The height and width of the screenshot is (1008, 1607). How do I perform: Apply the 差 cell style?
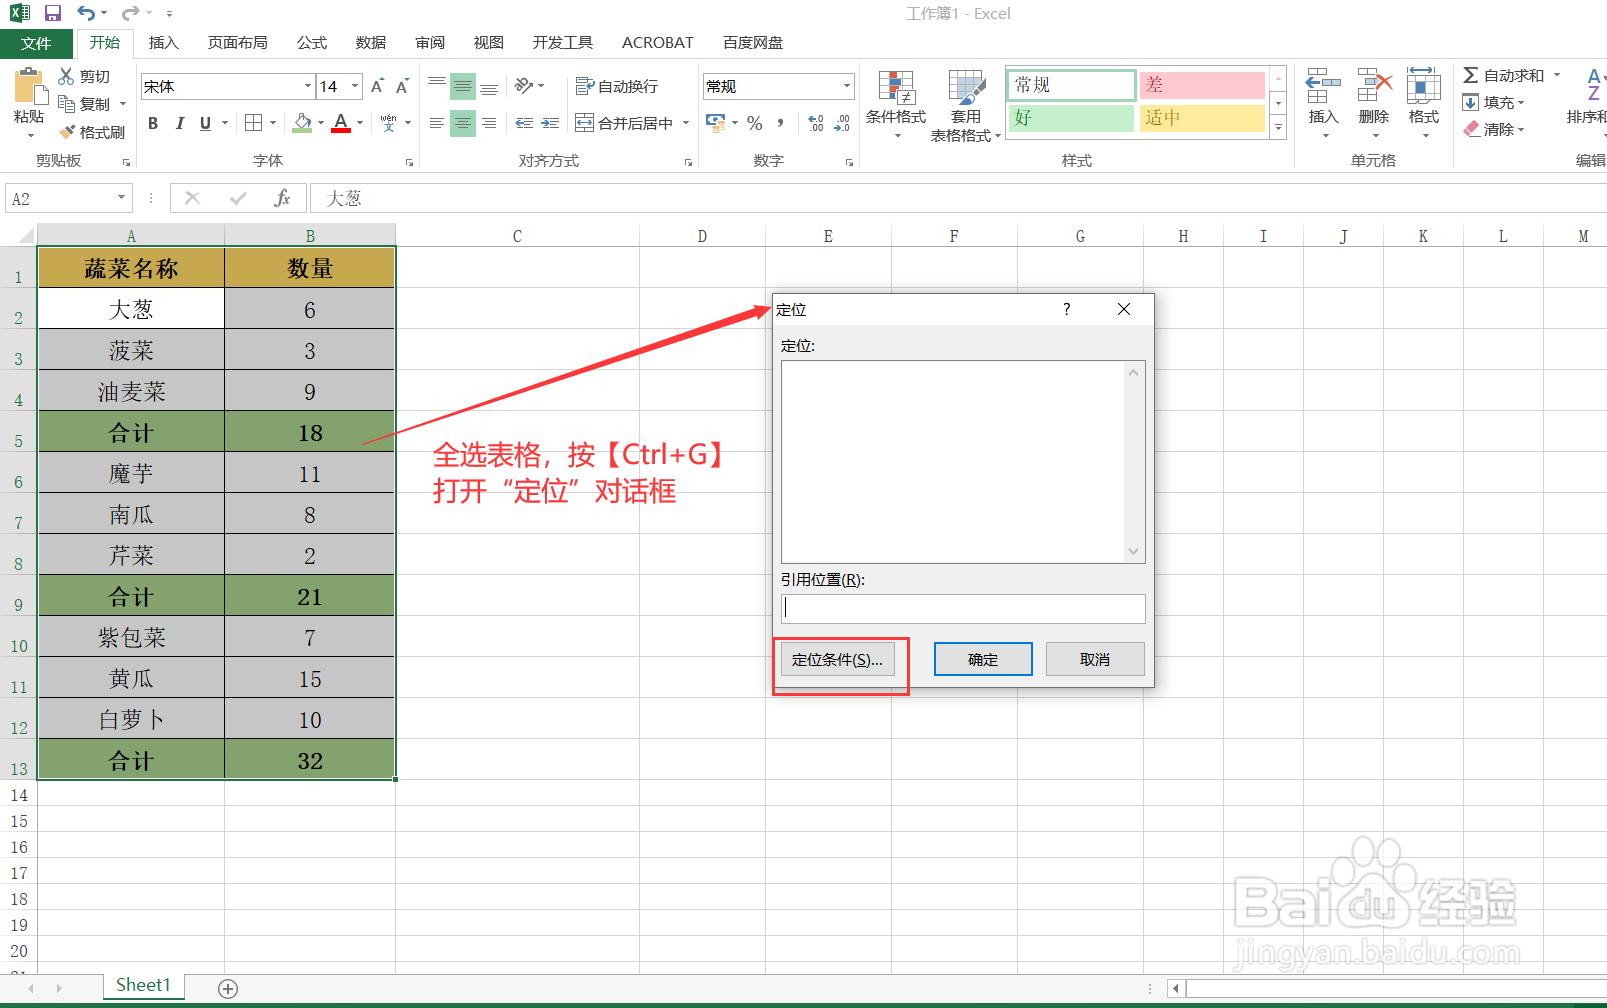click(1202, 85)
